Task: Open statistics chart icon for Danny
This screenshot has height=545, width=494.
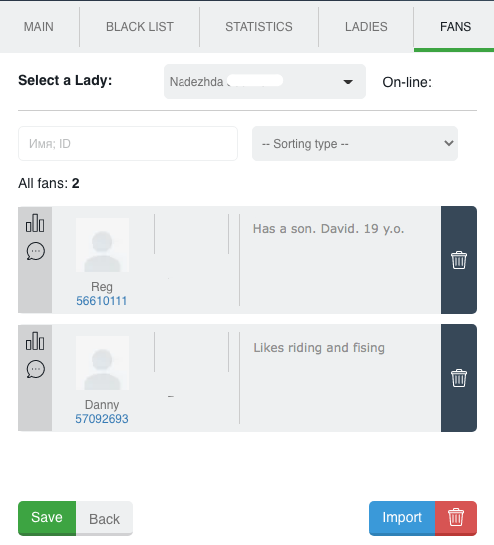Action: tap(35, 341)
